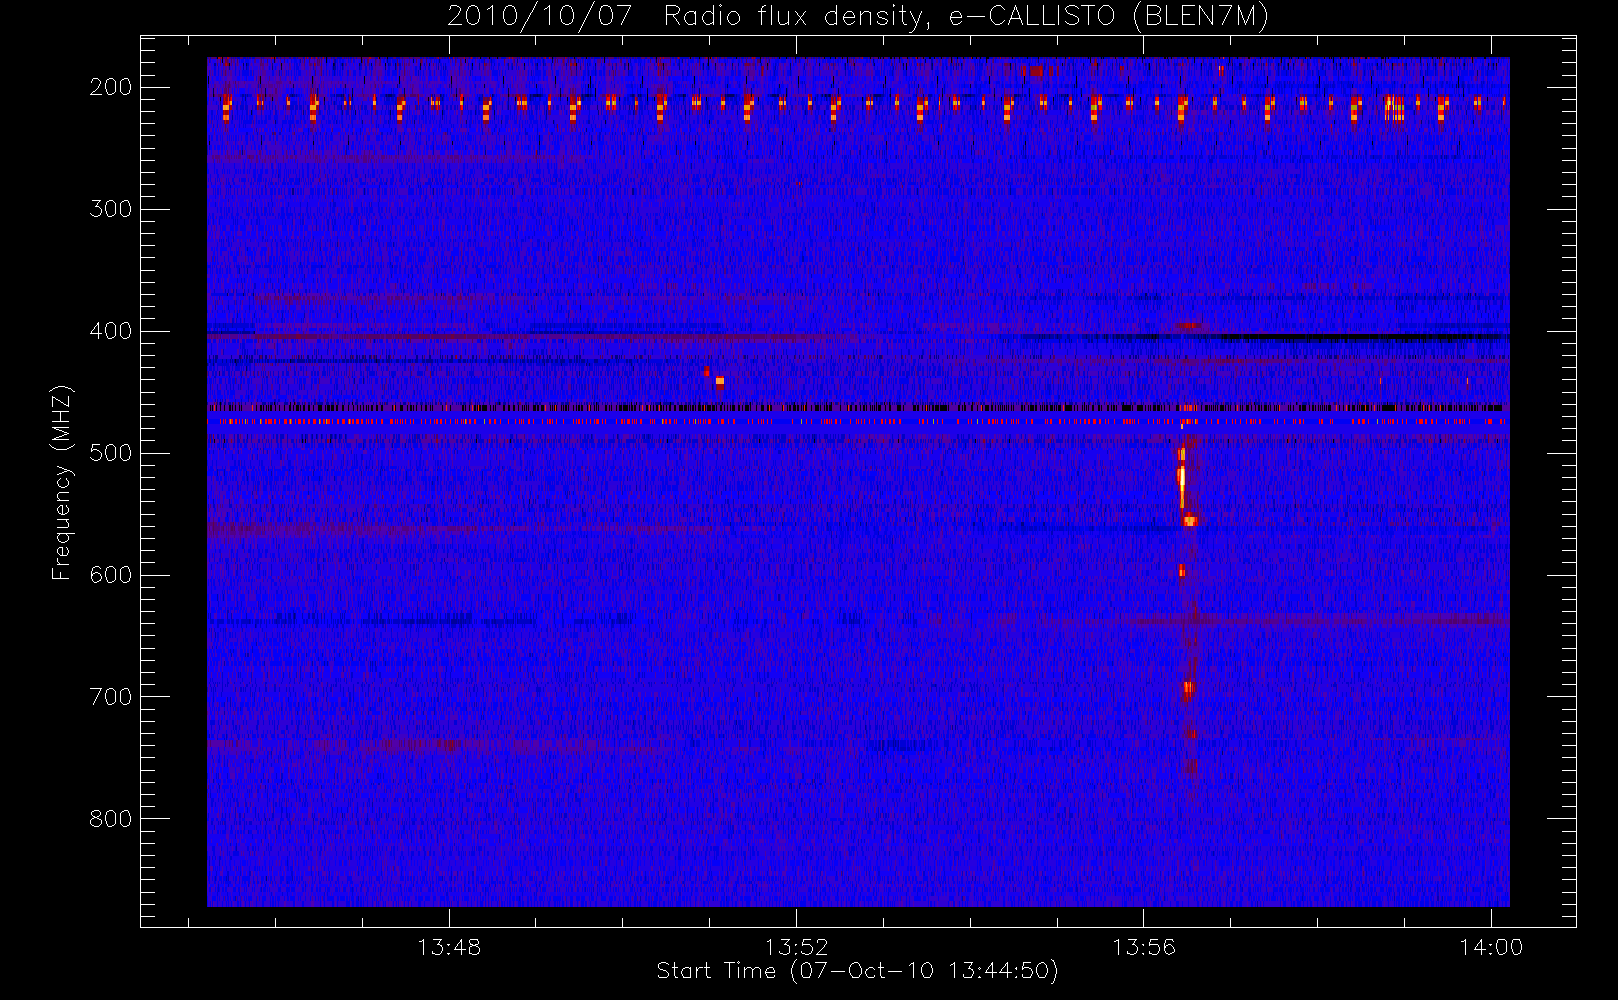Click the plot title 'Radio flux density, e-CALLISTO (BLEN7M)'
The height and width of the screenshot is (1000, 1618).
pyautogui.click(x=966, y=16)
